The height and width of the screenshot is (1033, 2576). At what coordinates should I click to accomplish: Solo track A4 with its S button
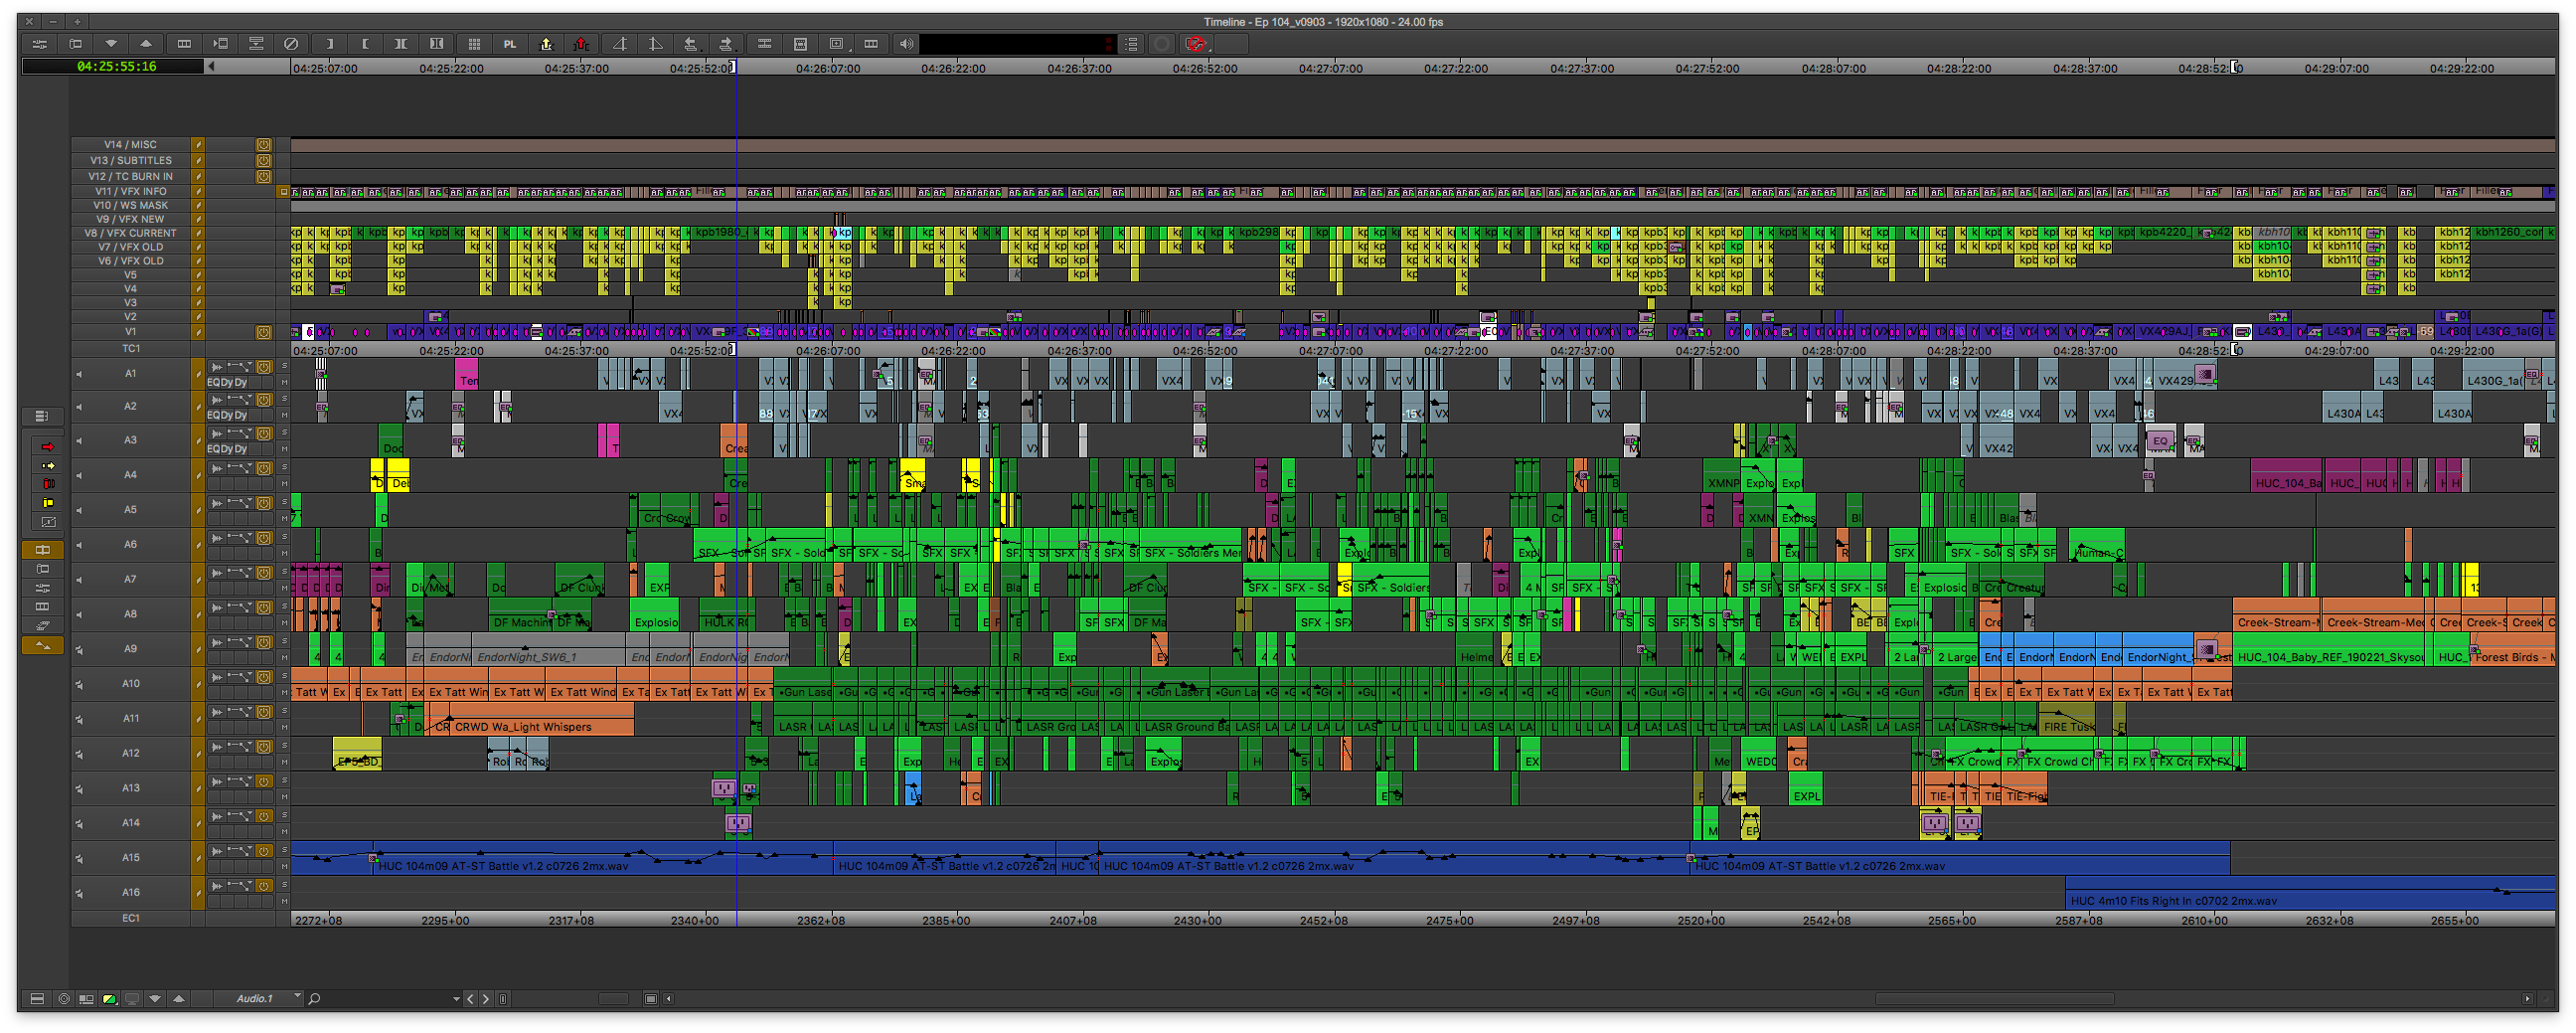pos(284,467)
